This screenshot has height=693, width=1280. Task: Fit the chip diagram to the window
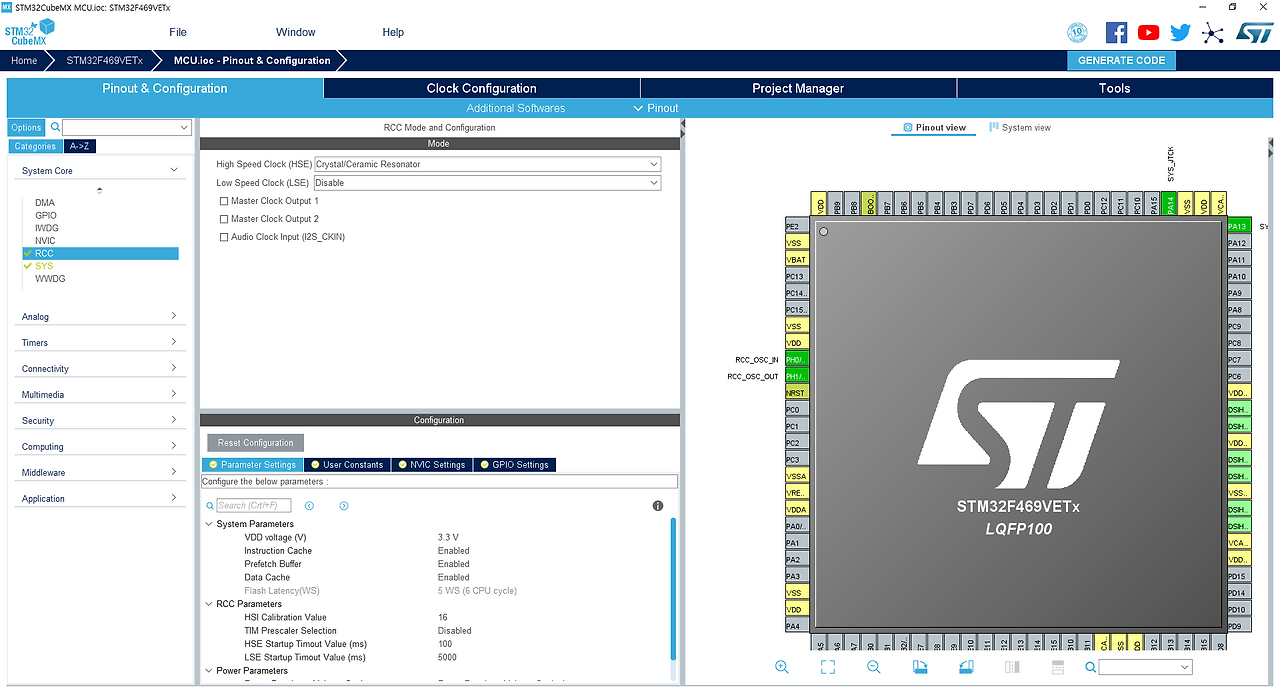[x=827, y=666]
